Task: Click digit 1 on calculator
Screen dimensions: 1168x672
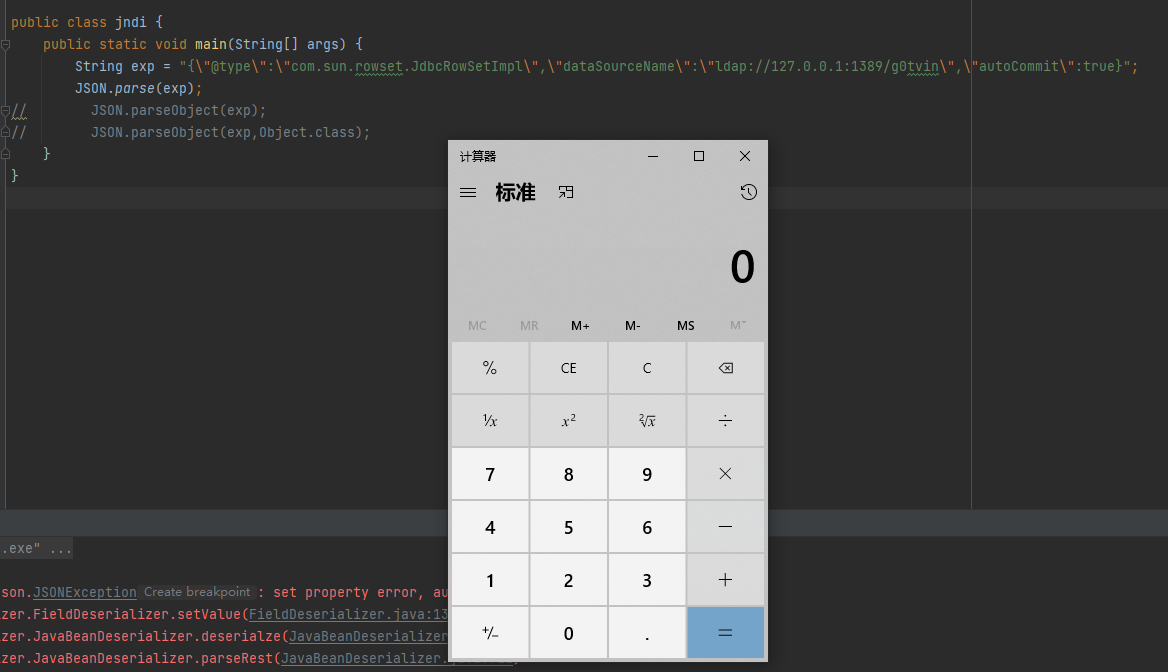Action: [x=490, y=580]
